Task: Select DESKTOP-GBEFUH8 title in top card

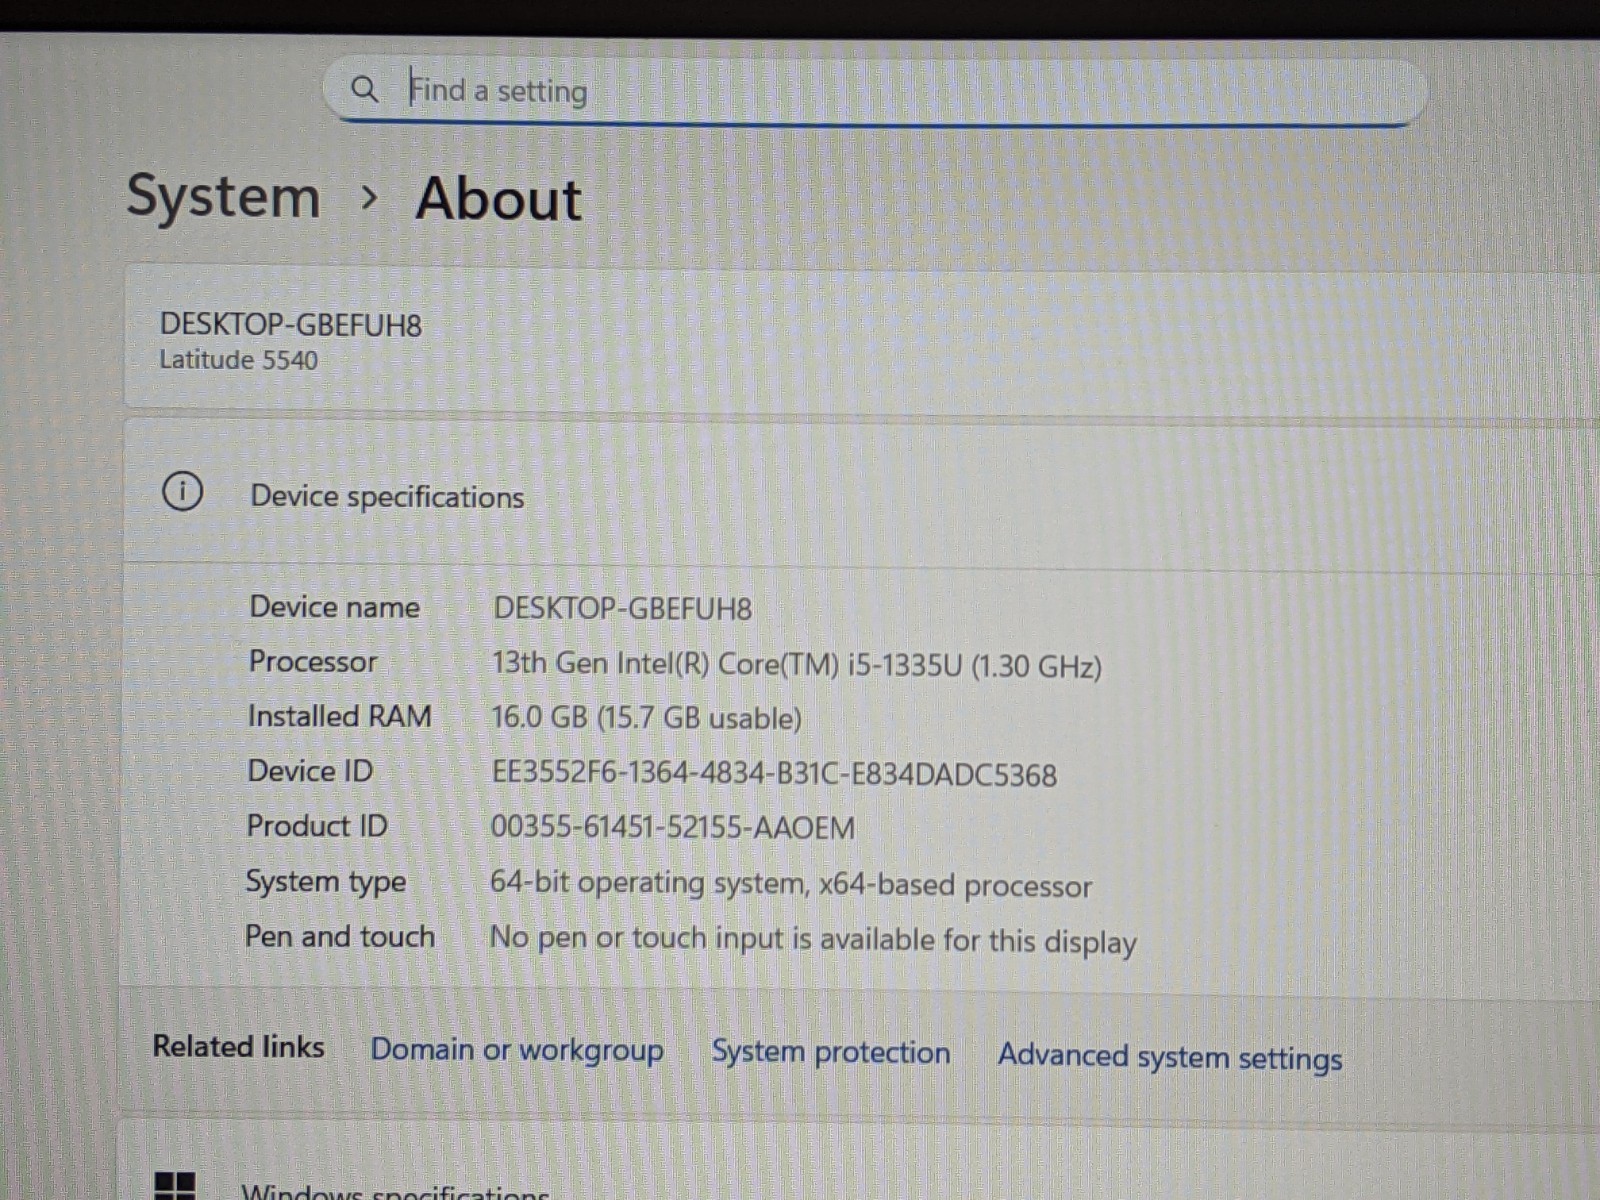Action: pyautogui.click(x=290, y=325)
